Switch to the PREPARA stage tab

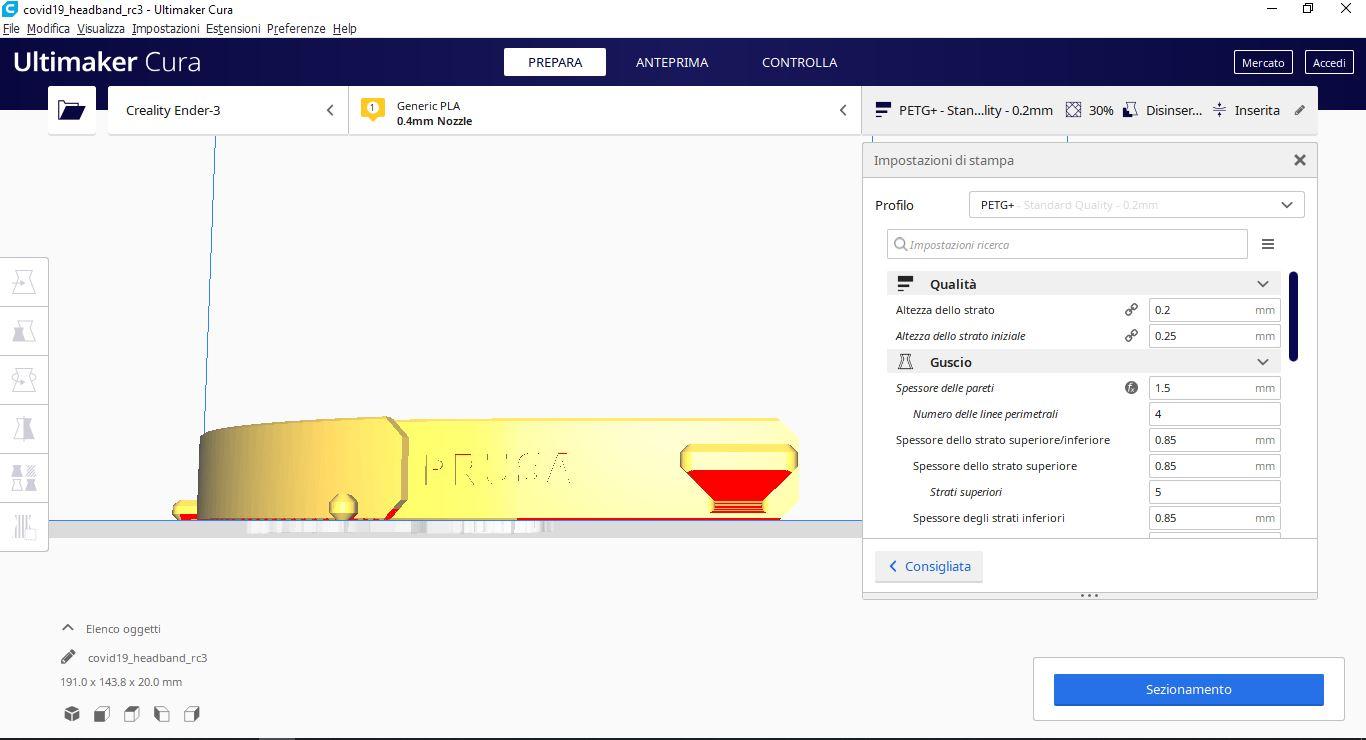[555, 62]
